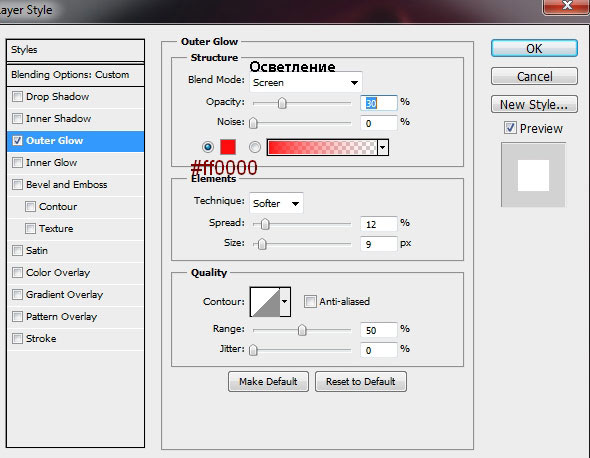The height and width of the screenshot is (458, 590).
Task: Tick the Pattern Overlay checkbox
Action: pyautogui.click(x=17, y=316)
